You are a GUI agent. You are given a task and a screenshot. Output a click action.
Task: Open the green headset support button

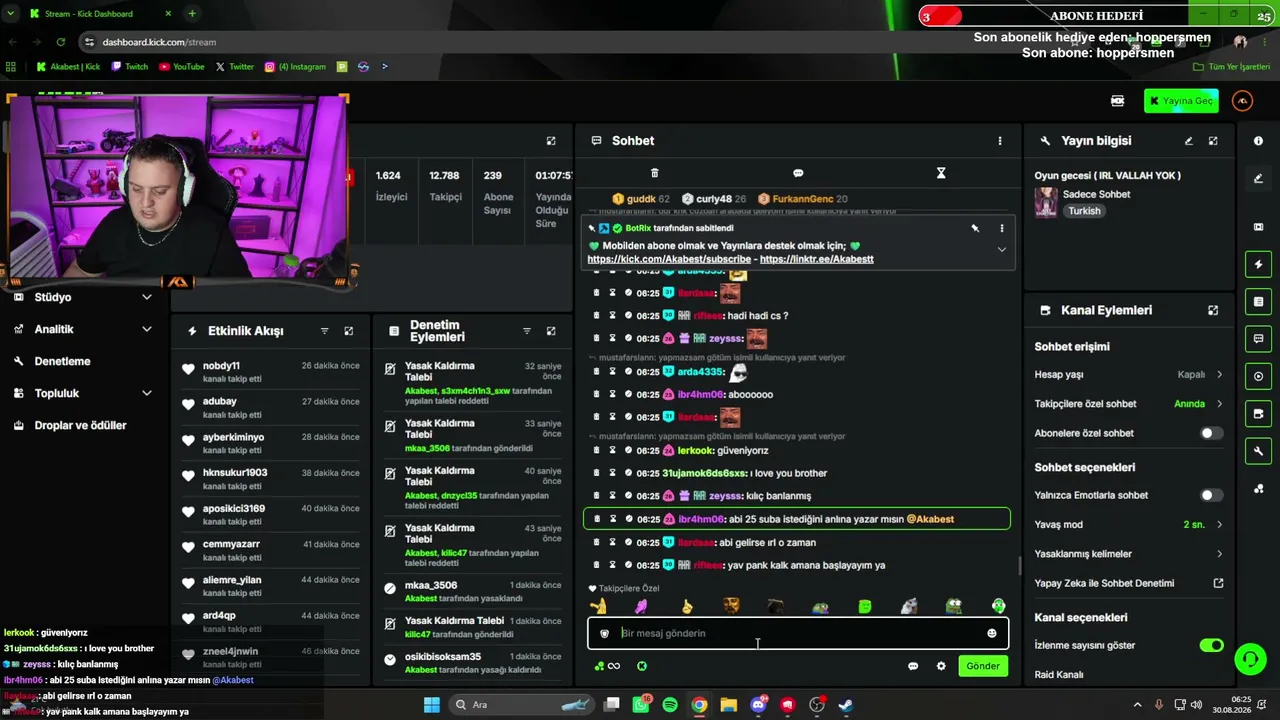tap(1250, 659)
